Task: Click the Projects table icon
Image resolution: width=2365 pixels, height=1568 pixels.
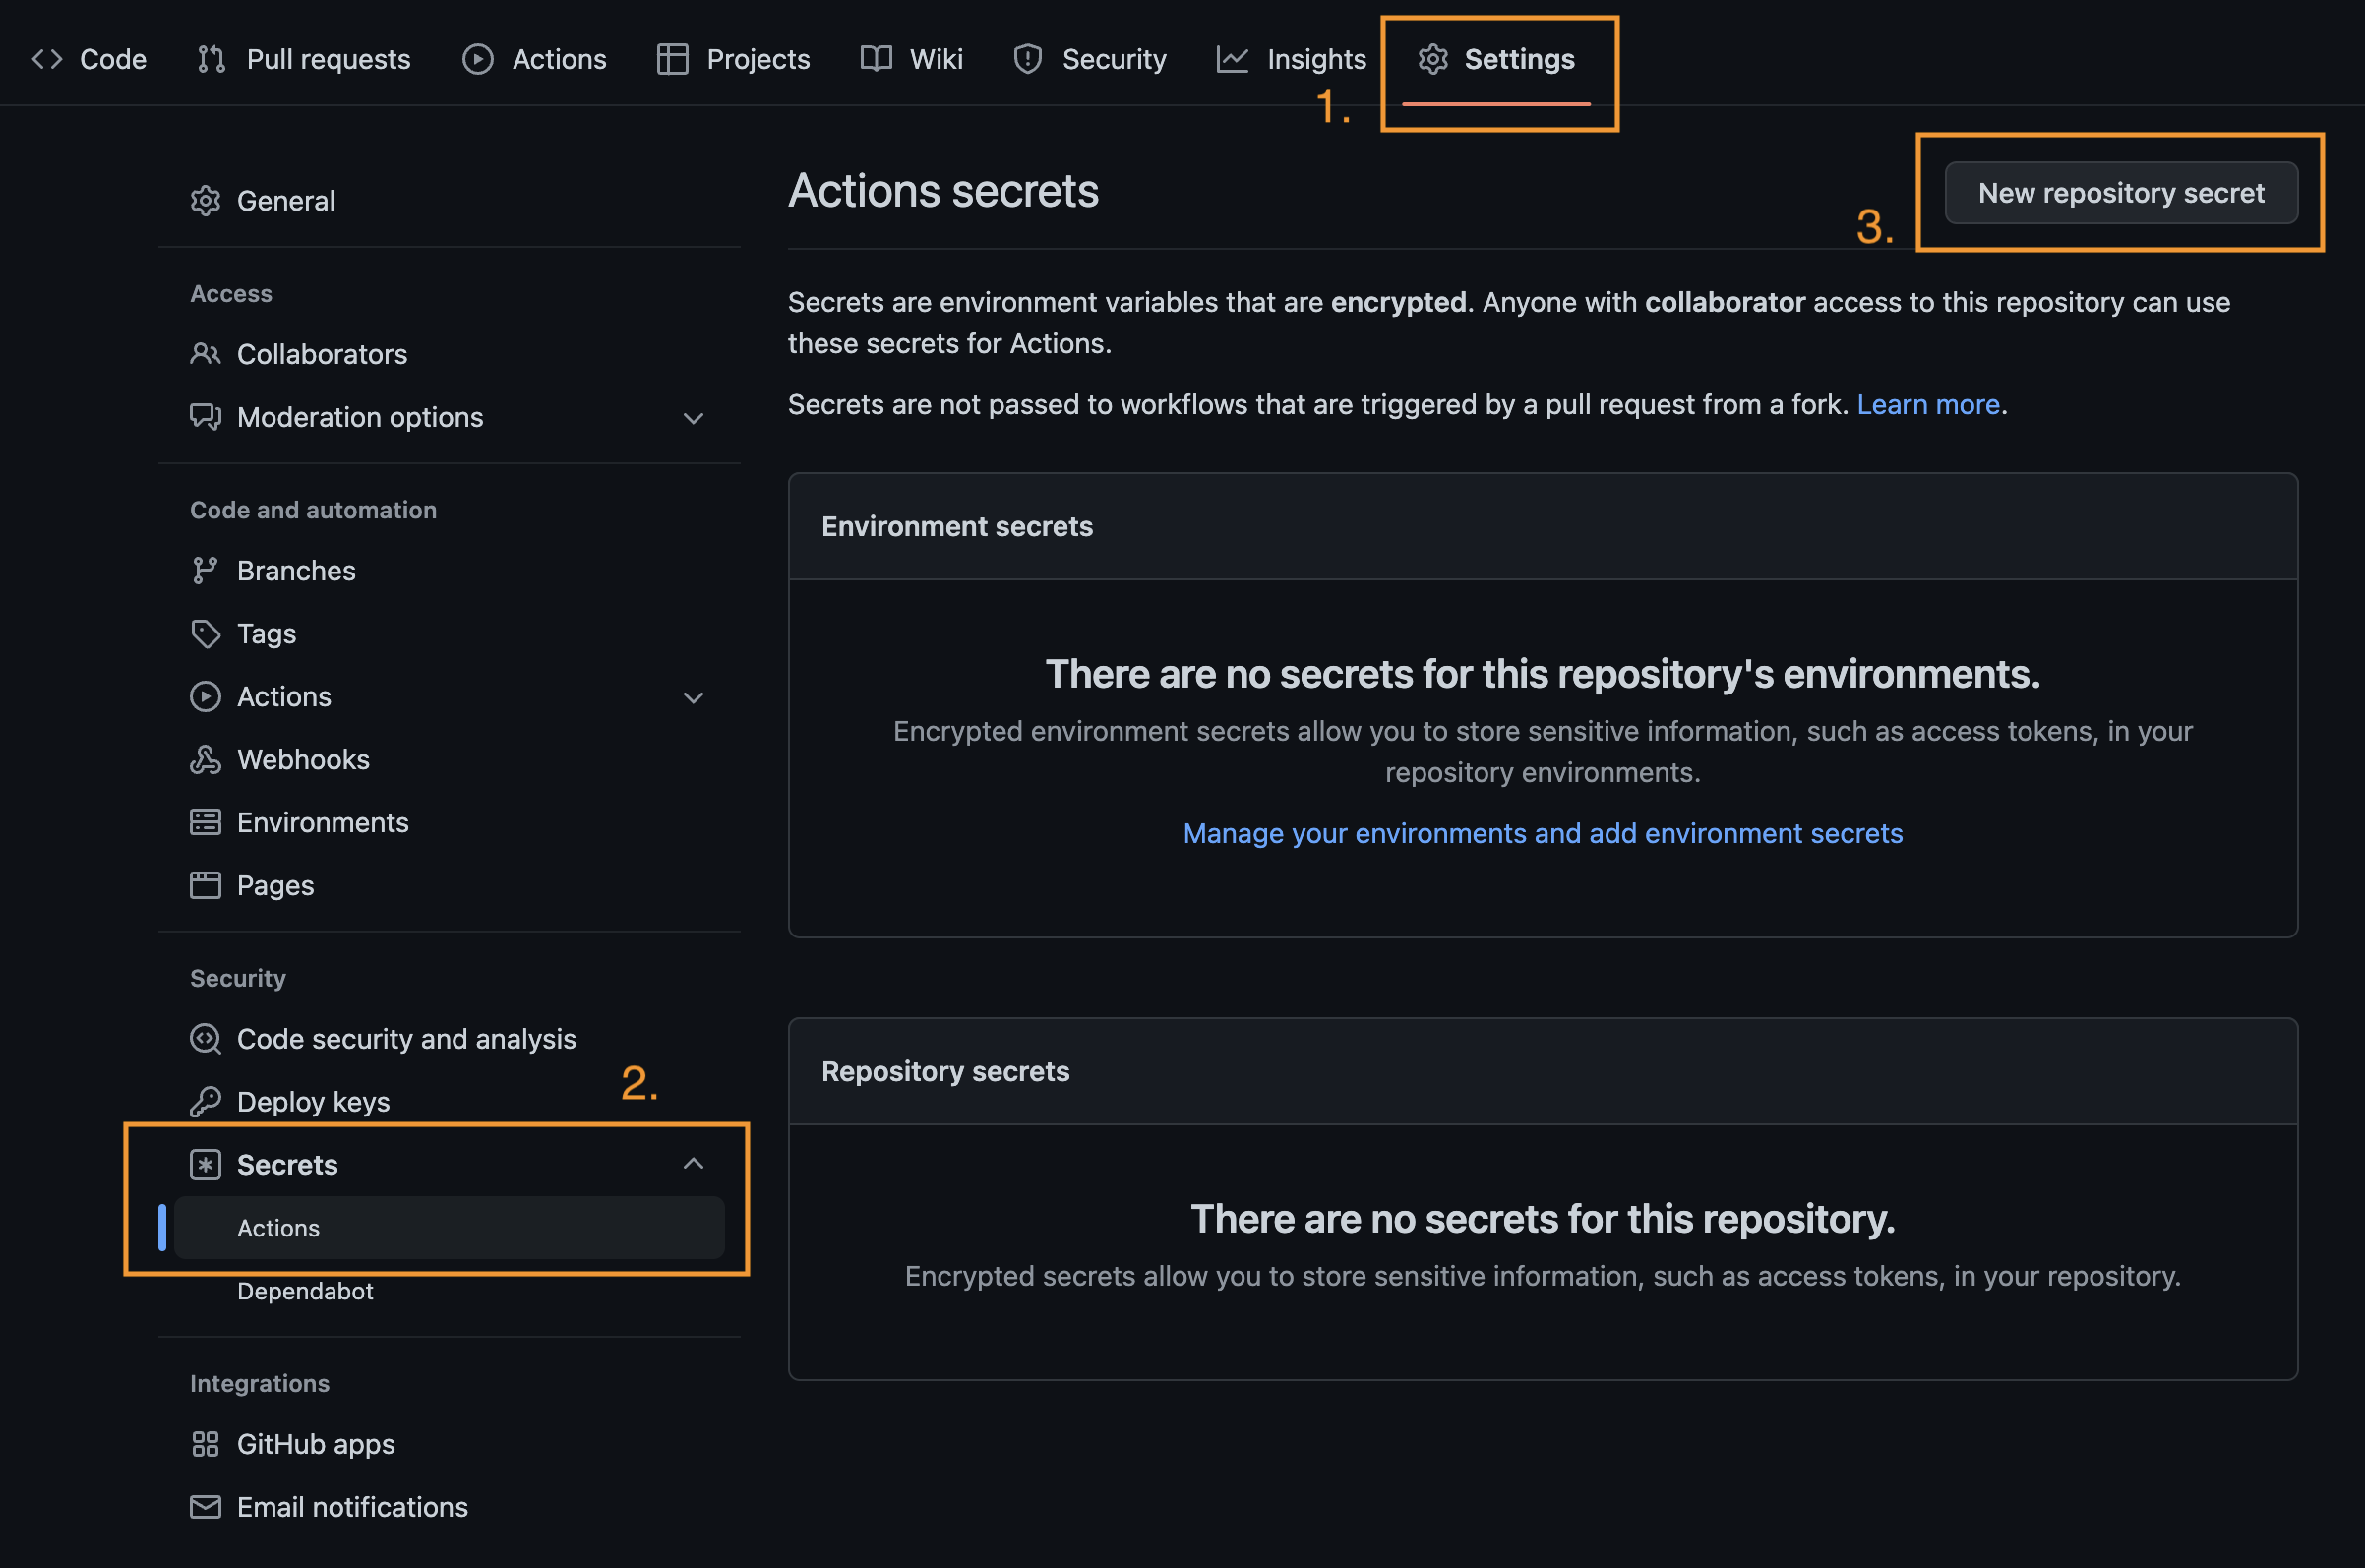Action: click(x=672, y=59)
